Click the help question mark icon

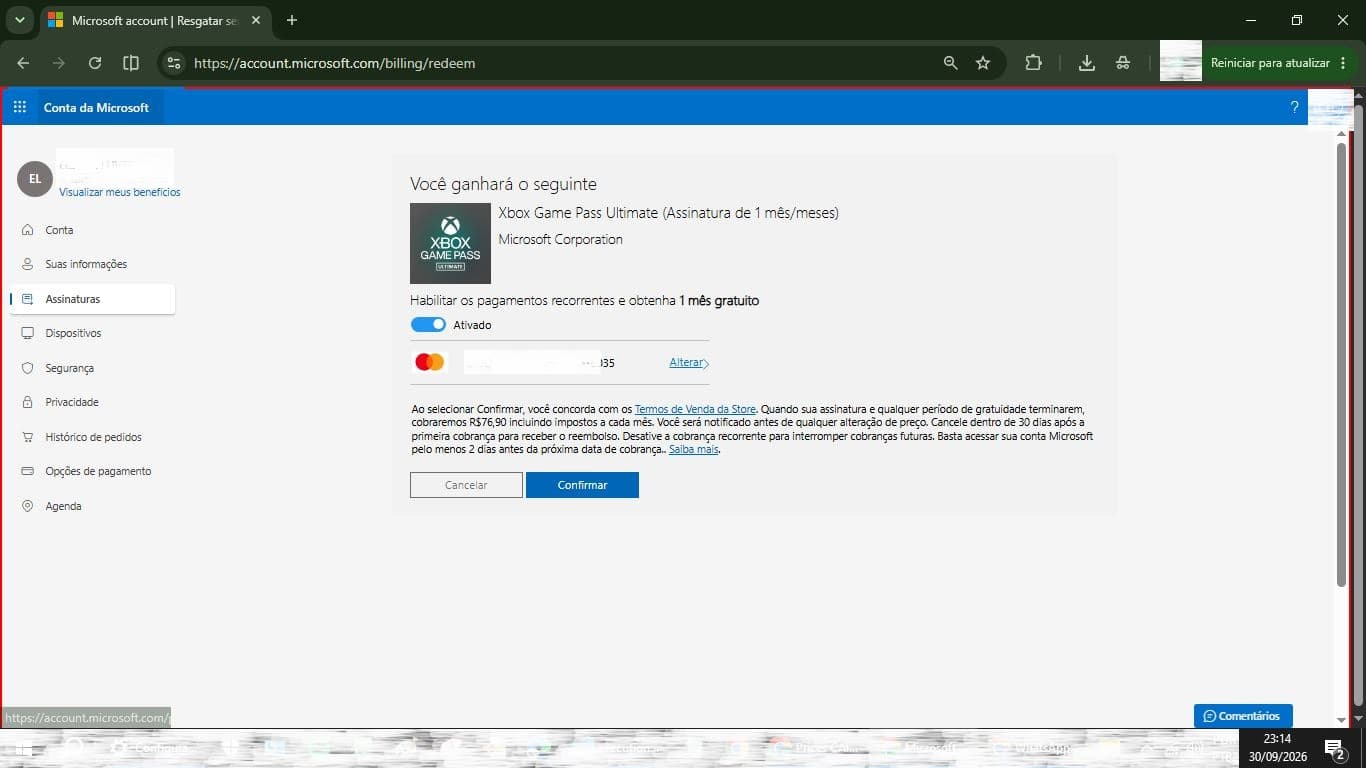1294,107
